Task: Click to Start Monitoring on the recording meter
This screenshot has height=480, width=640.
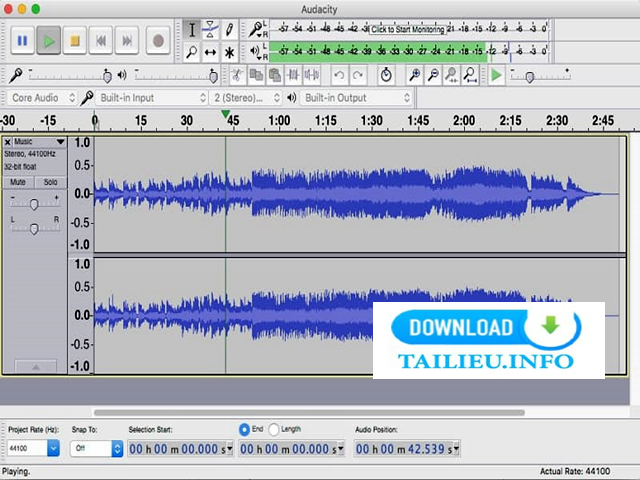Action: tap(407, 29)
